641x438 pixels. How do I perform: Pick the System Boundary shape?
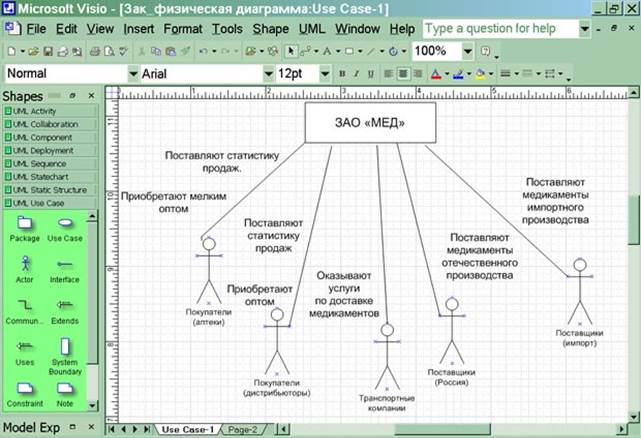tap(65, 356)
